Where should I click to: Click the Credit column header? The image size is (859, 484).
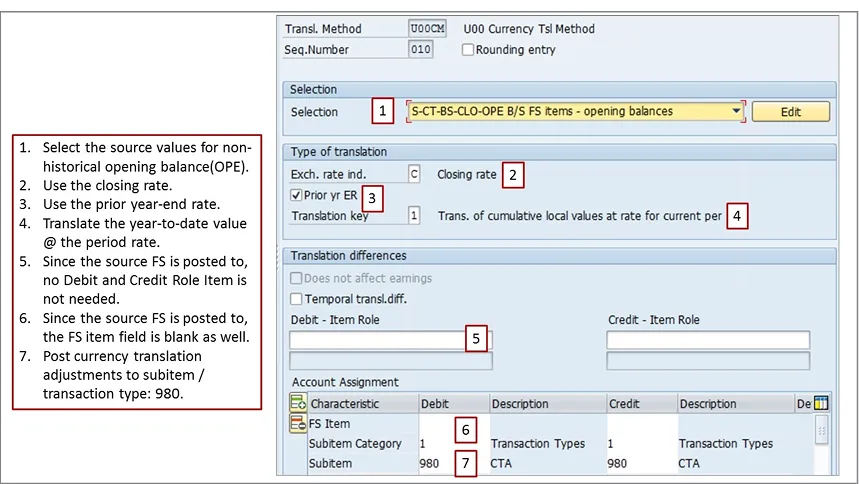[638, 404]
